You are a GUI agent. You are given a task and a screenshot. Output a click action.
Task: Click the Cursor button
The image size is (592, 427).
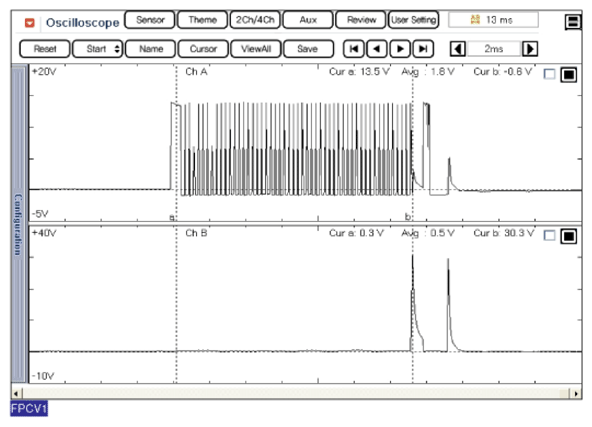click(x=203, y=49)
